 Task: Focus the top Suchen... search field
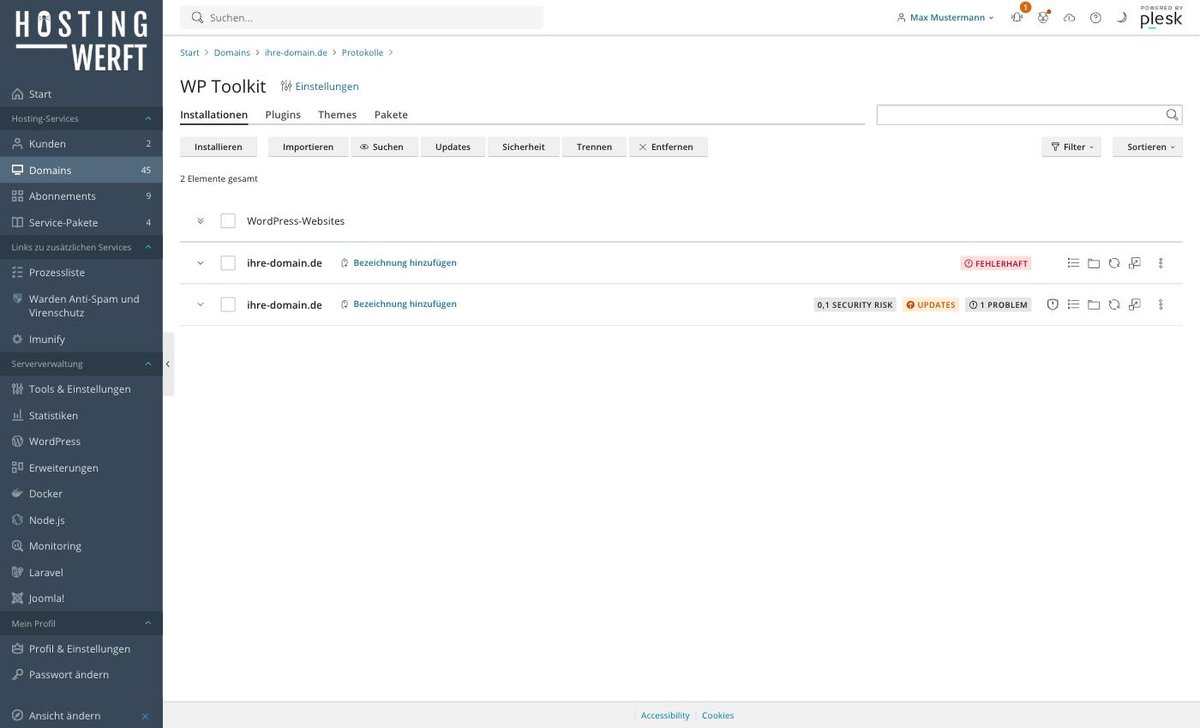coord(362,17)
